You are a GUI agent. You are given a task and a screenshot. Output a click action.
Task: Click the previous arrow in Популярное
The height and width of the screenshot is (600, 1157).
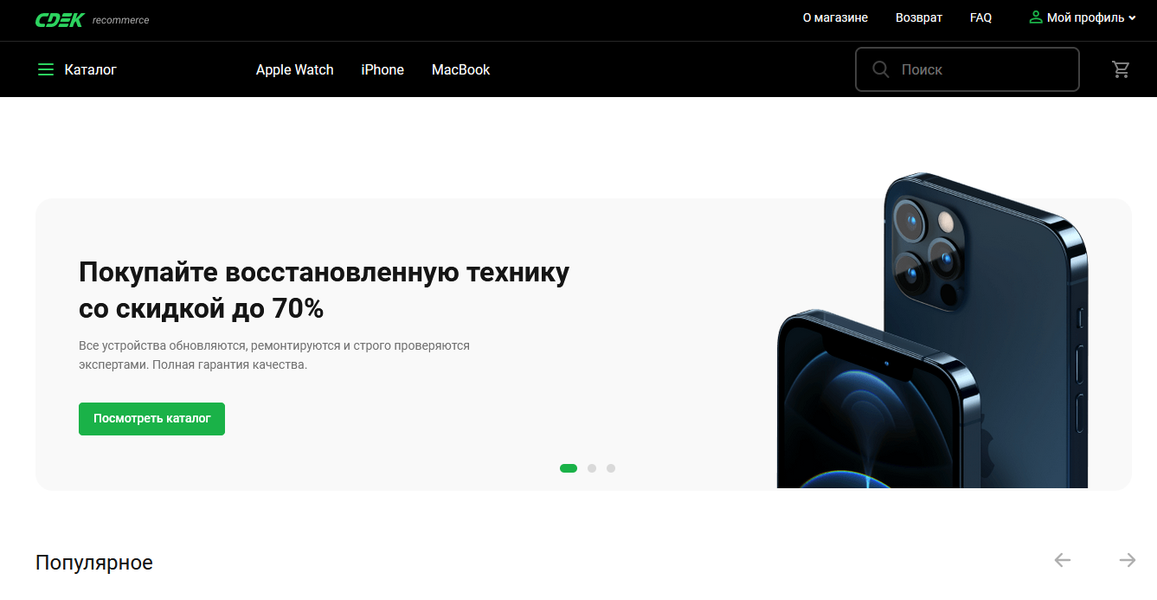1062,560
